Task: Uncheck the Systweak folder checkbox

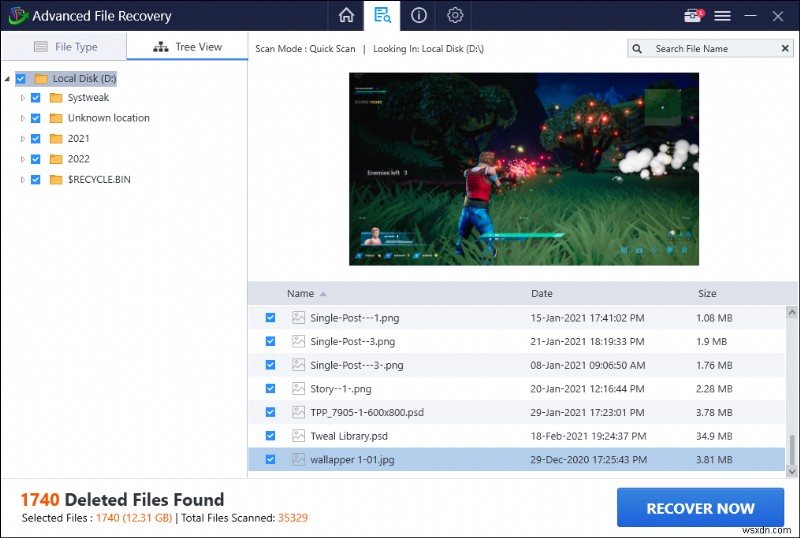Action: coord(36,97)
